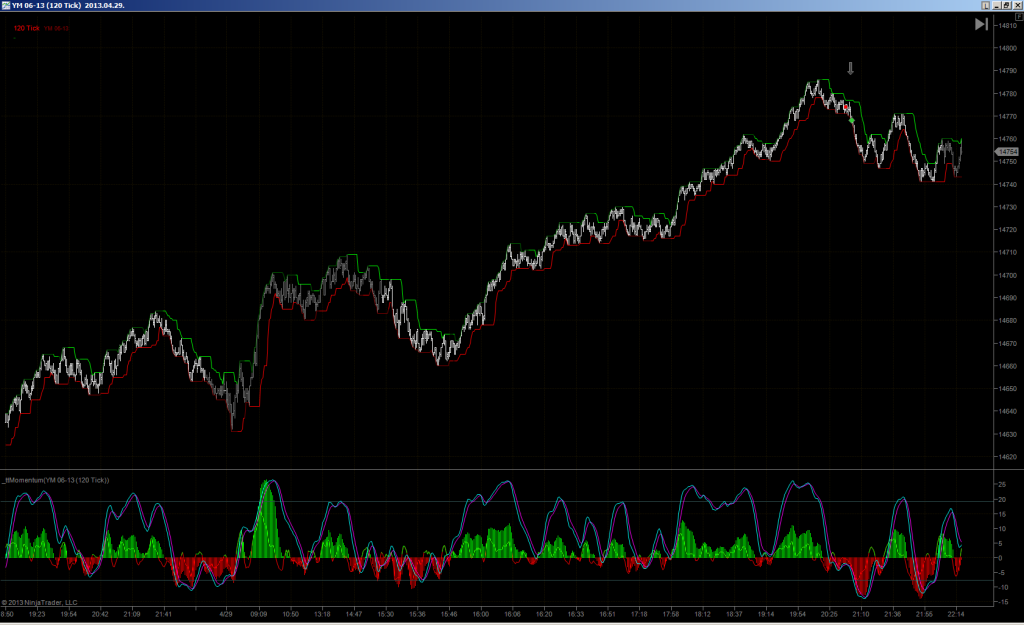The image size is (1024, 625).
Task: Click the 'L' link button in the title bar
Action: [985, 5]
